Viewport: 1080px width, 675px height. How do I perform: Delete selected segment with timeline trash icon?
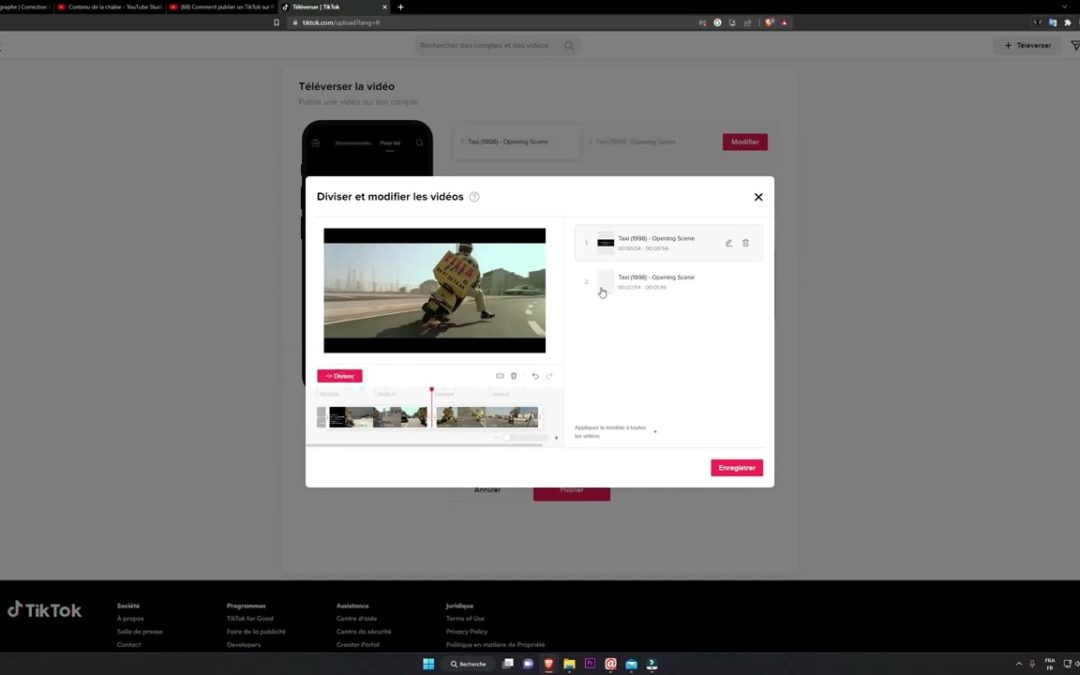tap(514, 376)
